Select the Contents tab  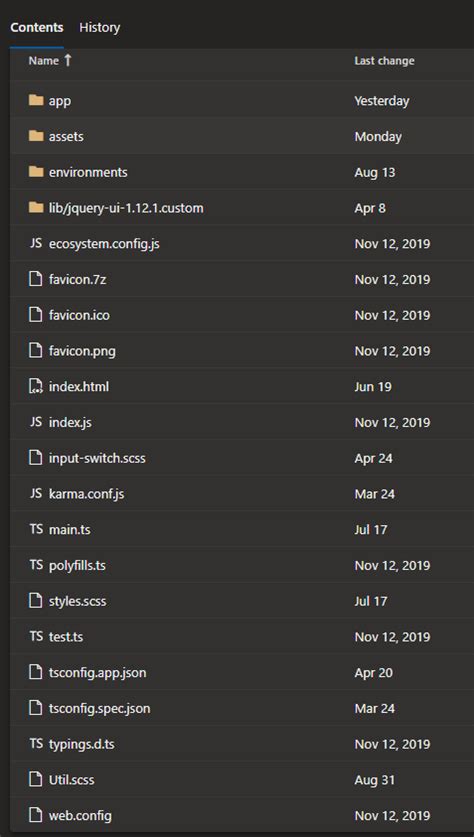[x=37, y=27]
